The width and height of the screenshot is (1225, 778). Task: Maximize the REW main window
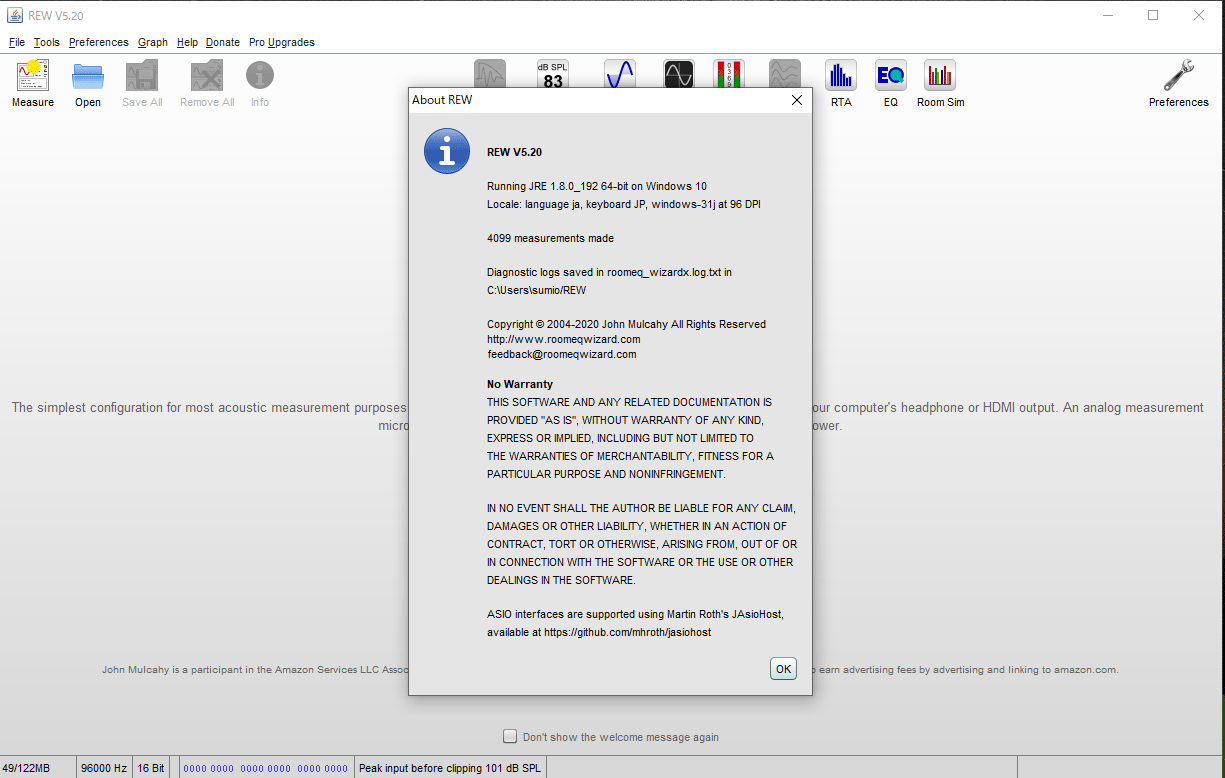point(1153,15)
